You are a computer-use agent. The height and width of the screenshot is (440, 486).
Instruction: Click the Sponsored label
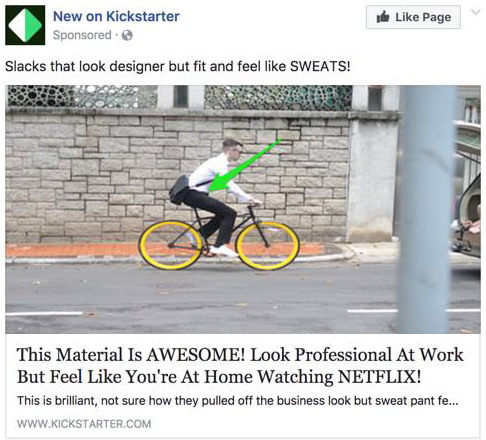82,35
